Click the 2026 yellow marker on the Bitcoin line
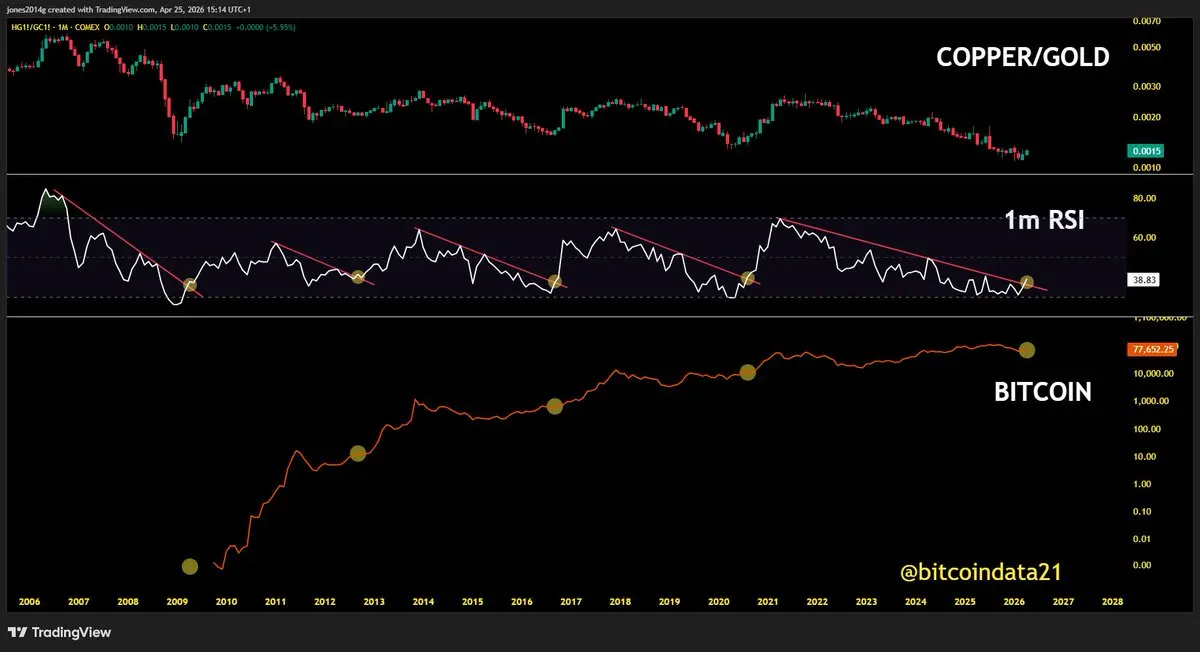1200x652 pixels. pyautogui.click(x=1027, y=350)
